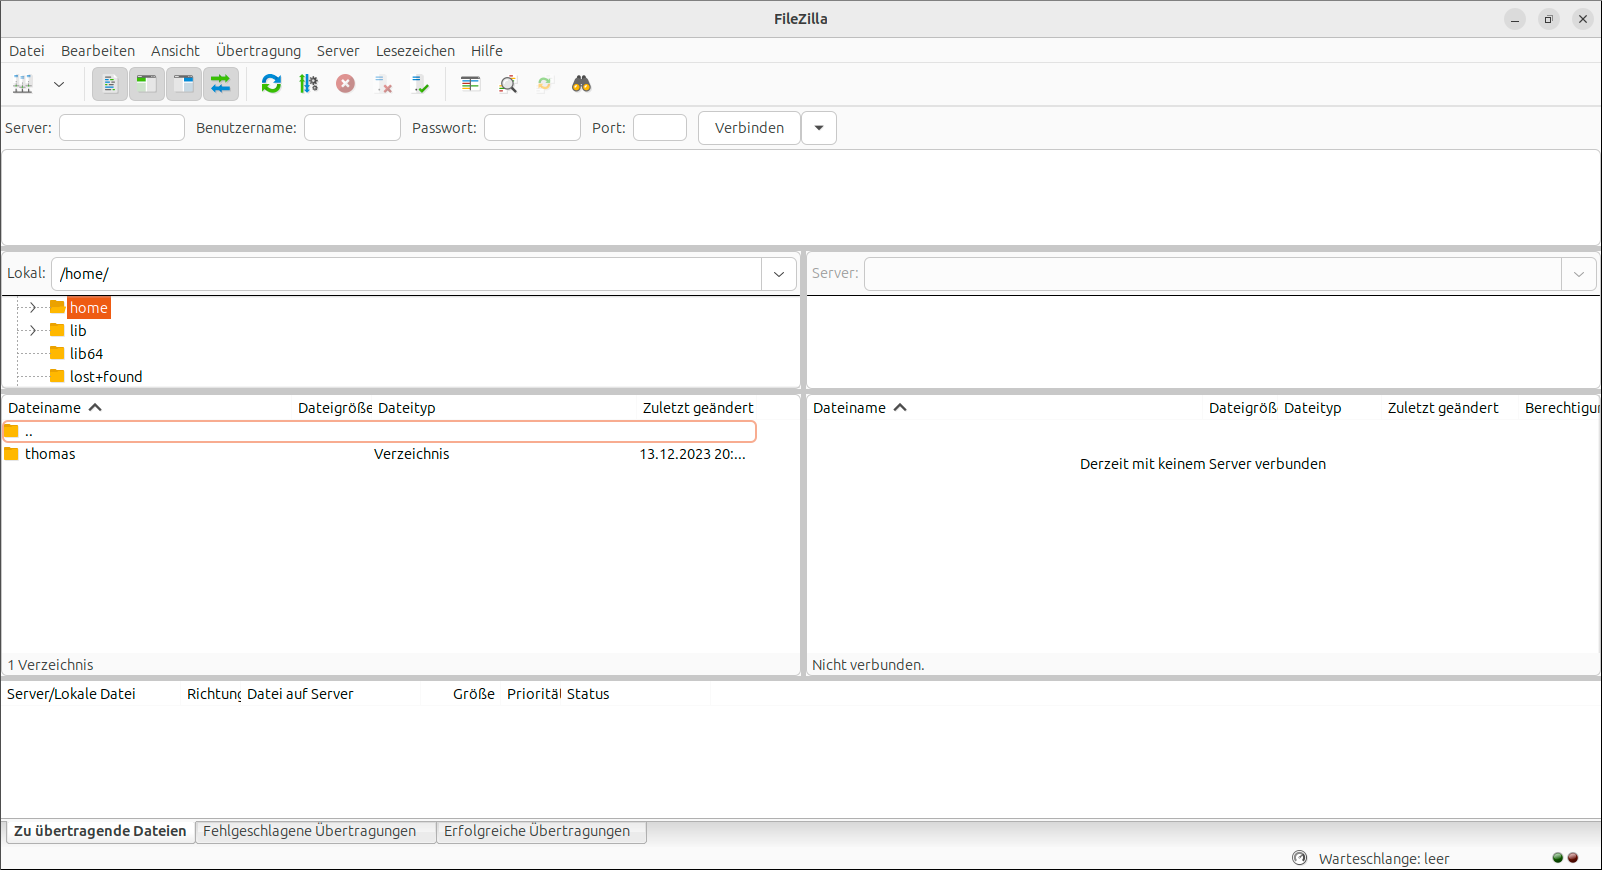Open the Site Manager icon

(x=23, y=84)
